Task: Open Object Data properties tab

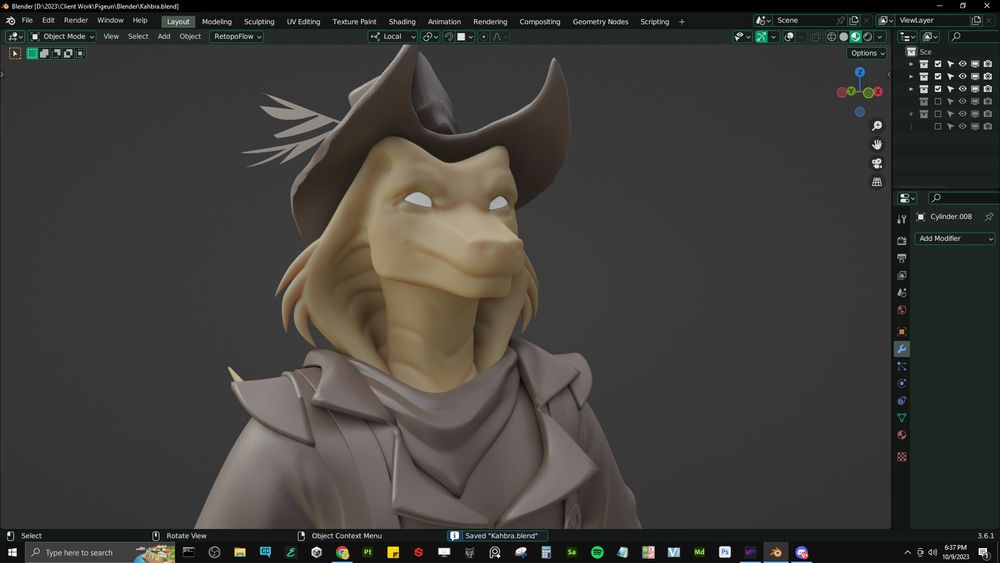Action: point(902,418)
